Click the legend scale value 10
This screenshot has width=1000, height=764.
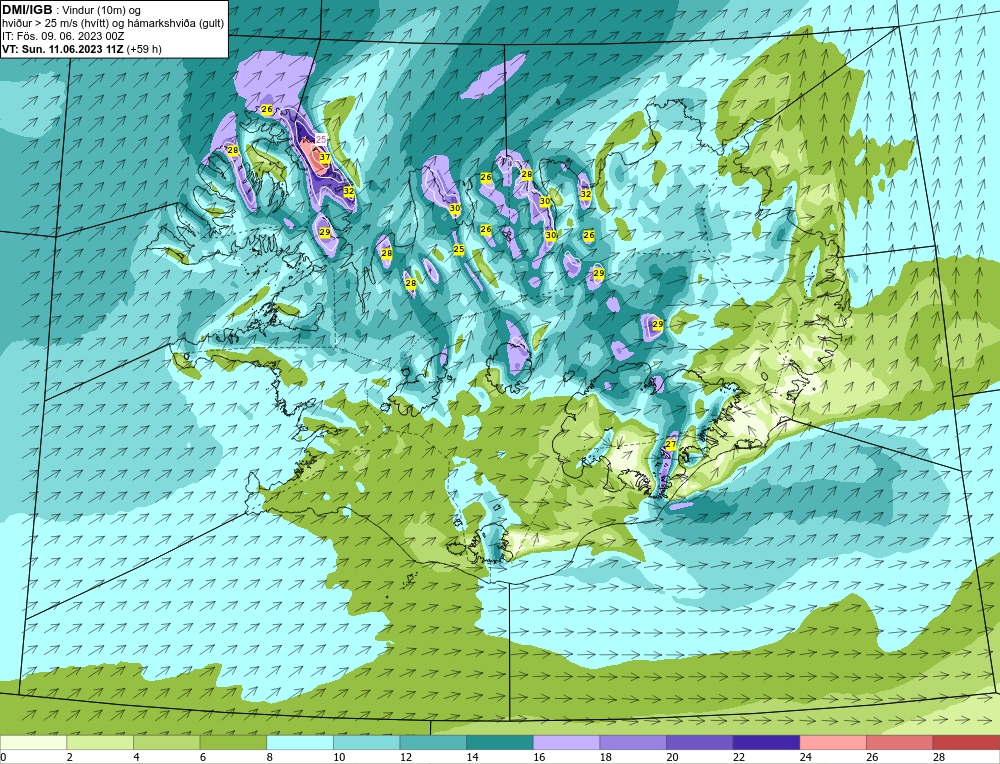coord(339,757)
